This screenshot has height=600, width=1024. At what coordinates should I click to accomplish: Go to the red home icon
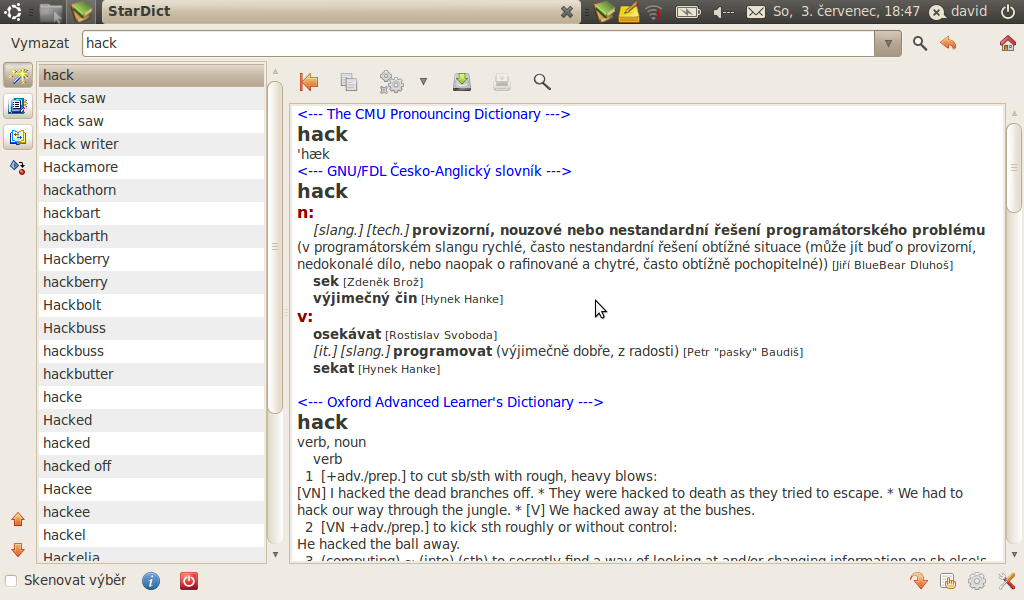1008,43
